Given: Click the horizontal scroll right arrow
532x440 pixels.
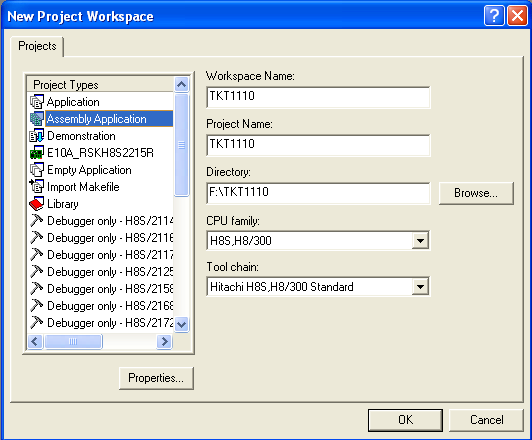Looking at the screenshot, I should pos(165,341).
